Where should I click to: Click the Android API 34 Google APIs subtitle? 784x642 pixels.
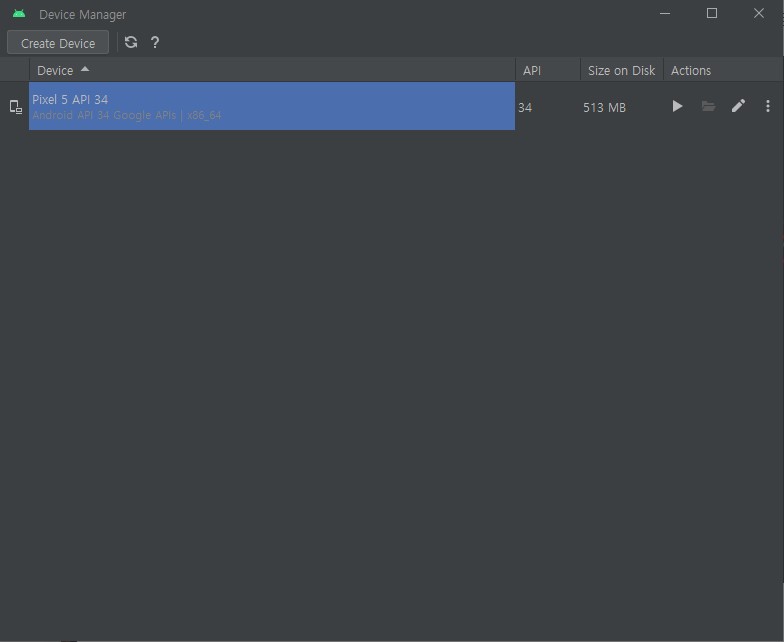[x=126, y=116]
